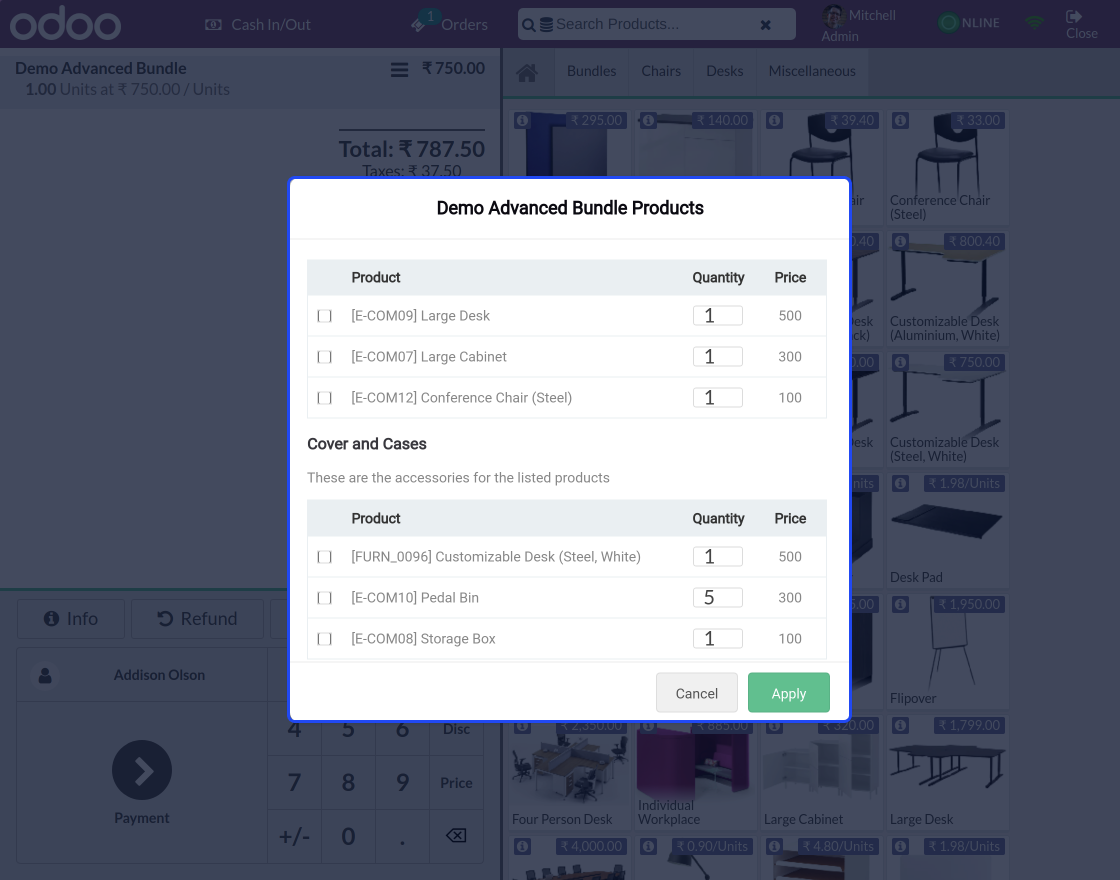1120x880 pixels.
Task: Select the Four Person Desk product
Action: pos(569,776)
